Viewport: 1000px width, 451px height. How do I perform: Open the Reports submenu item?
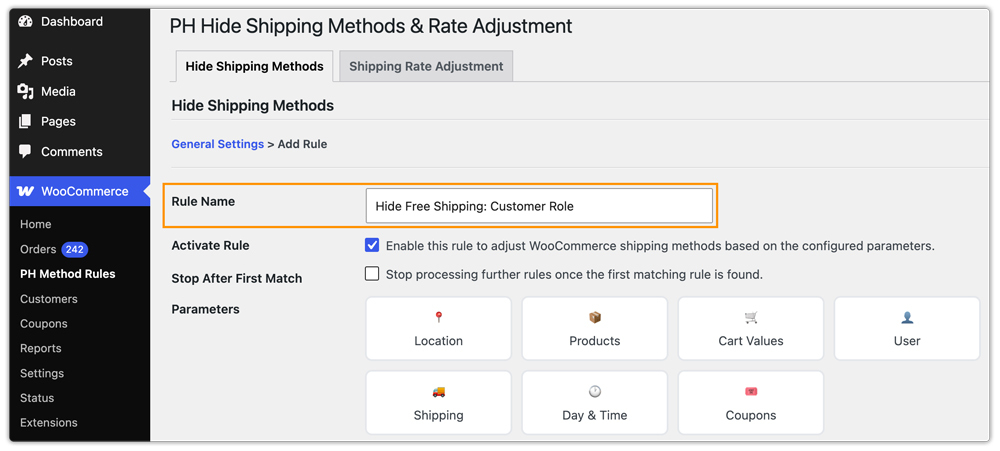coord(41,348)
